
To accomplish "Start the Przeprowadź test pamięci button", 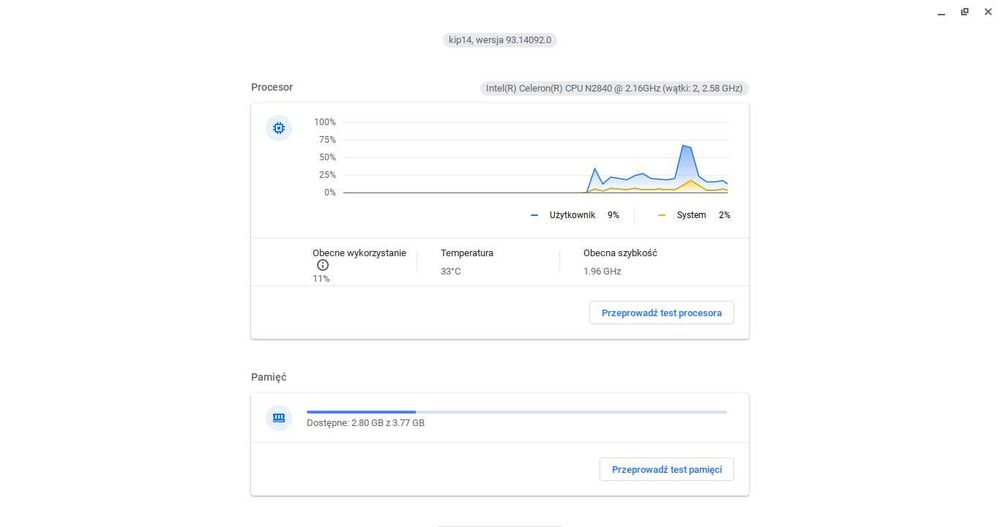I will coord(666,470).
